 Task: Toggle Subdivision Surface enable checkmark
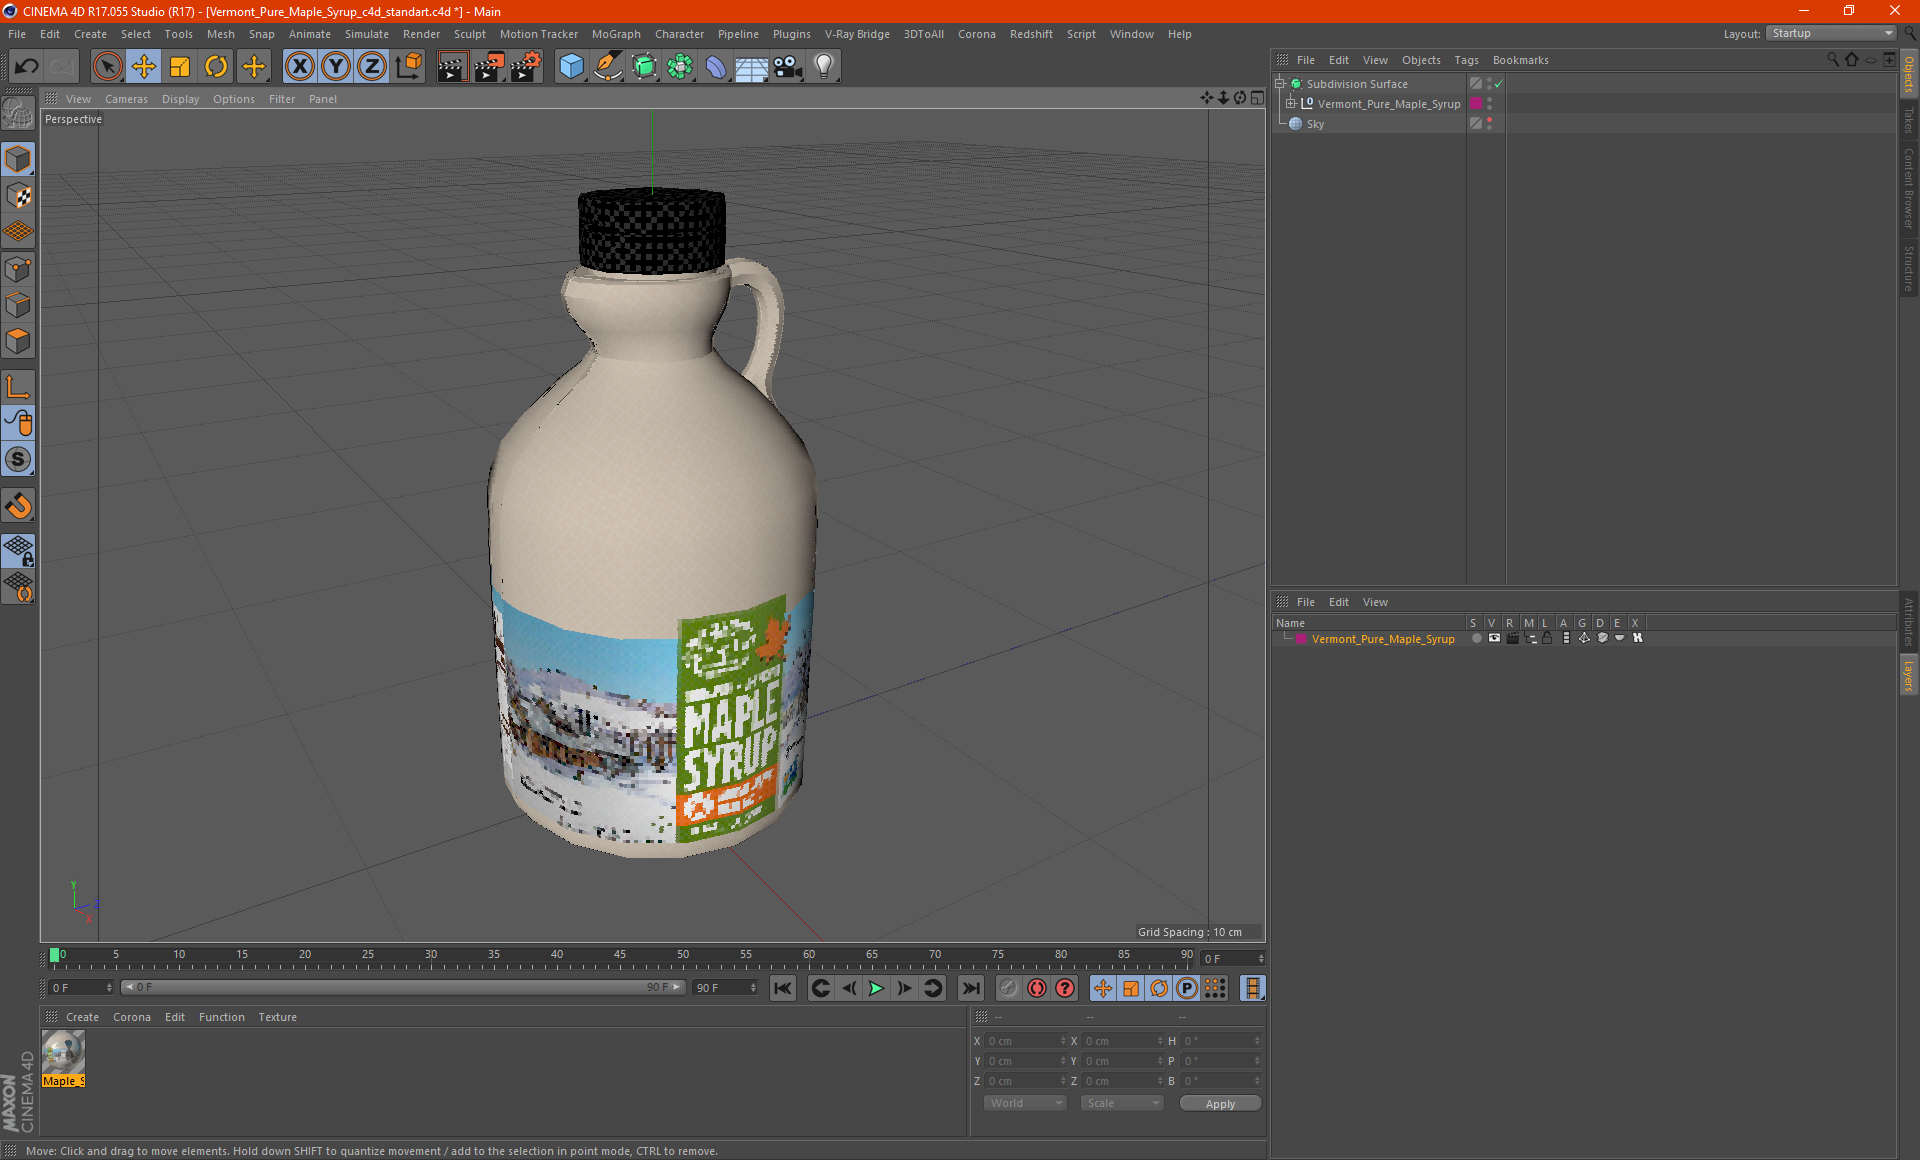1499,84
